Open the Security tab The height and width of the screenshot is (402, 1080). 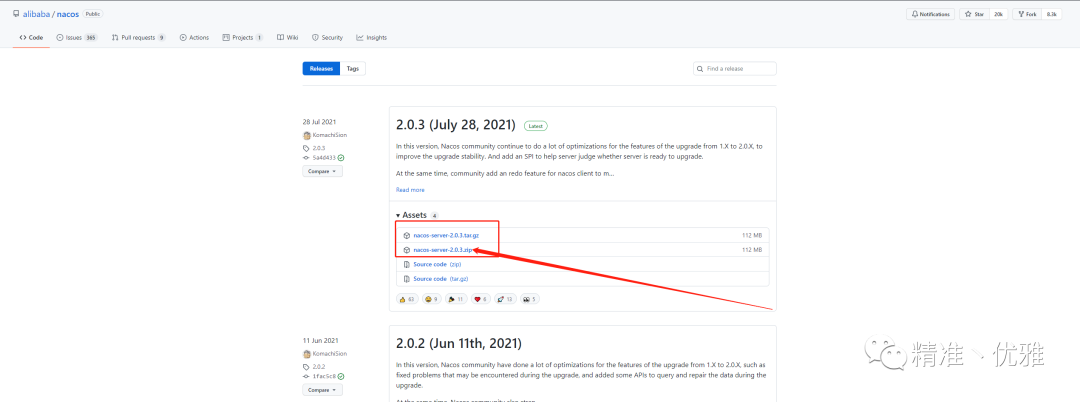tap(327, 38)
